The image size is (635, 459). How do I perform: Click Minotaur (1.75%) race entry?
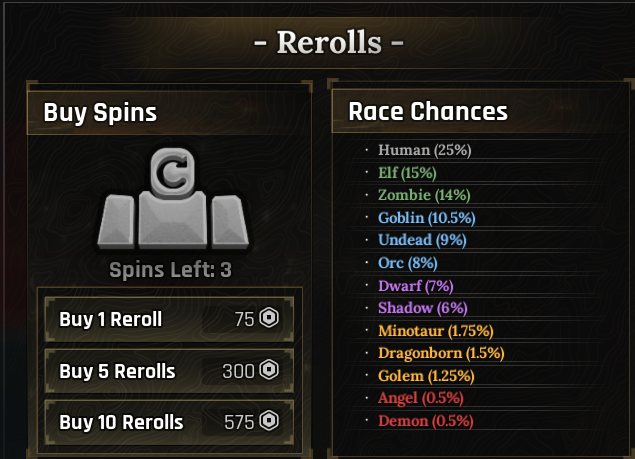(436, 330)
